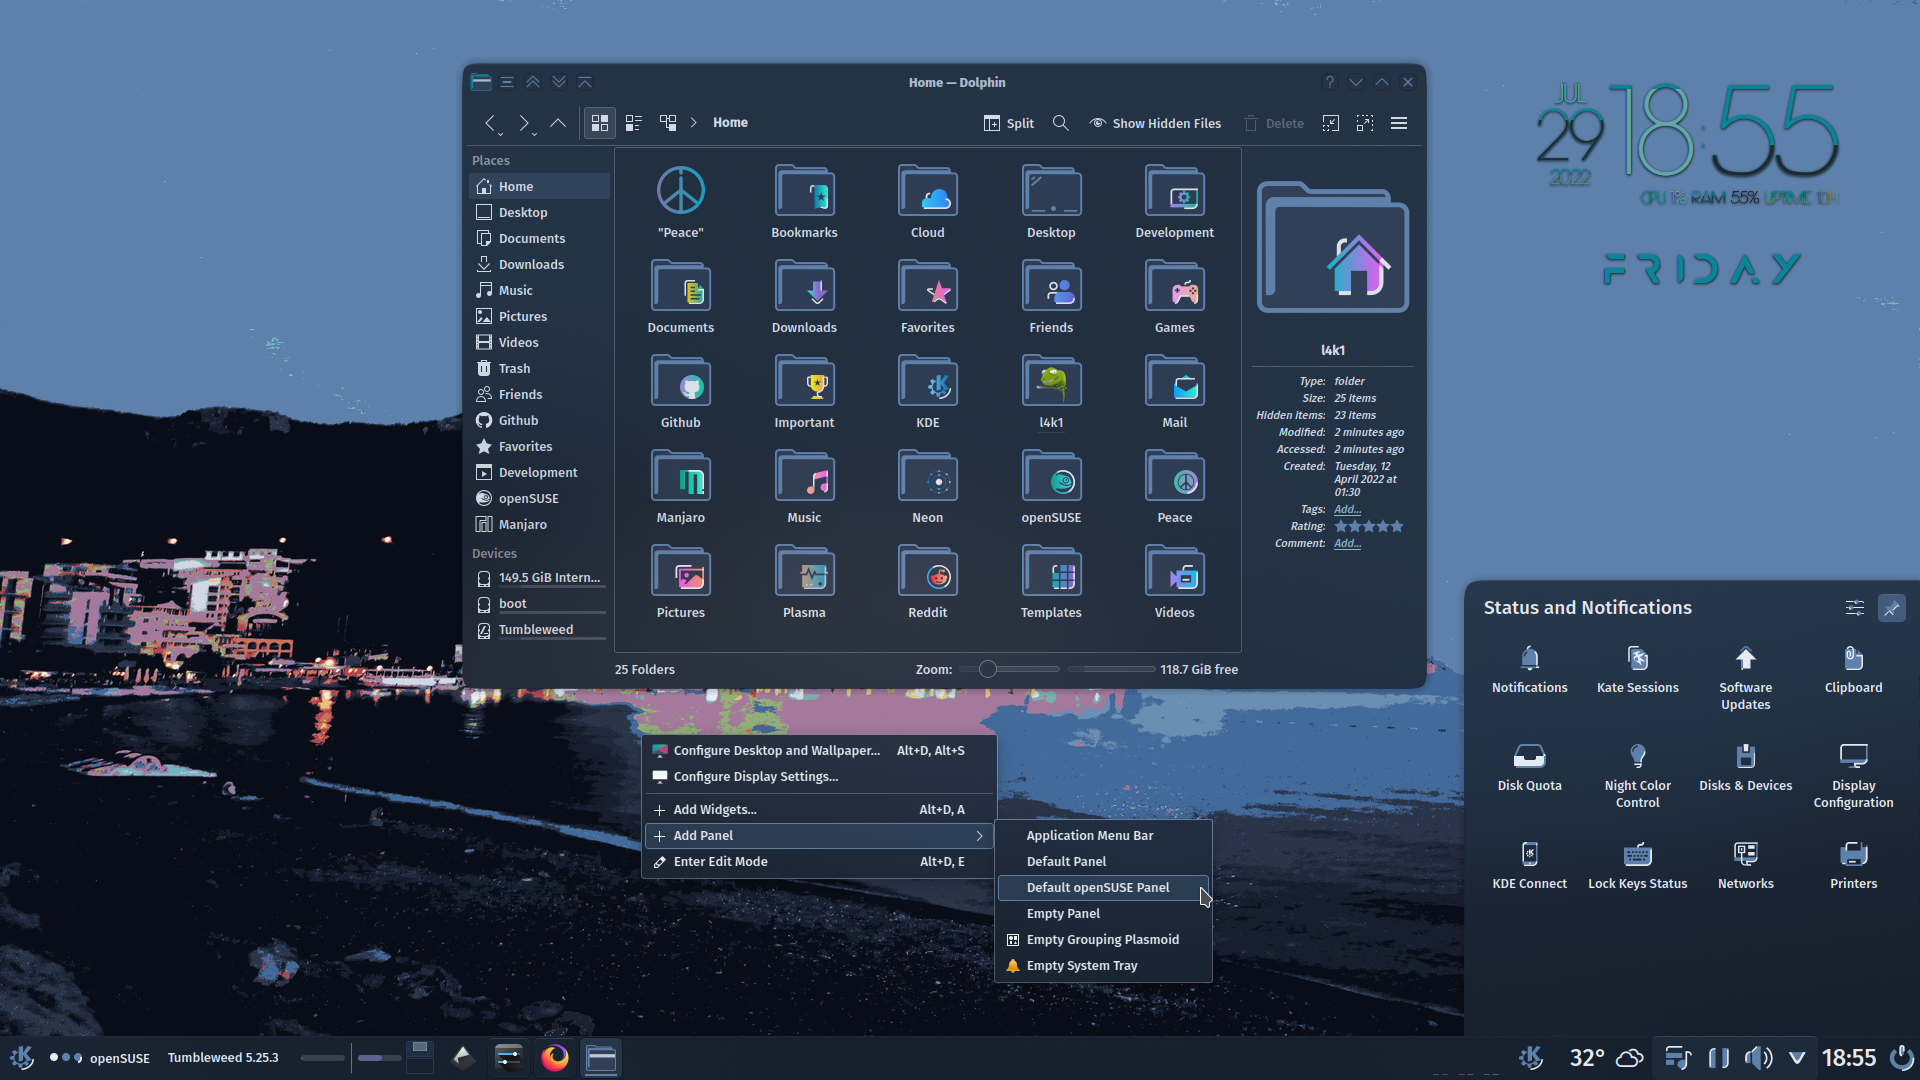
Task: Toggle Split view in Dolphin
Action: [1008, 123]
